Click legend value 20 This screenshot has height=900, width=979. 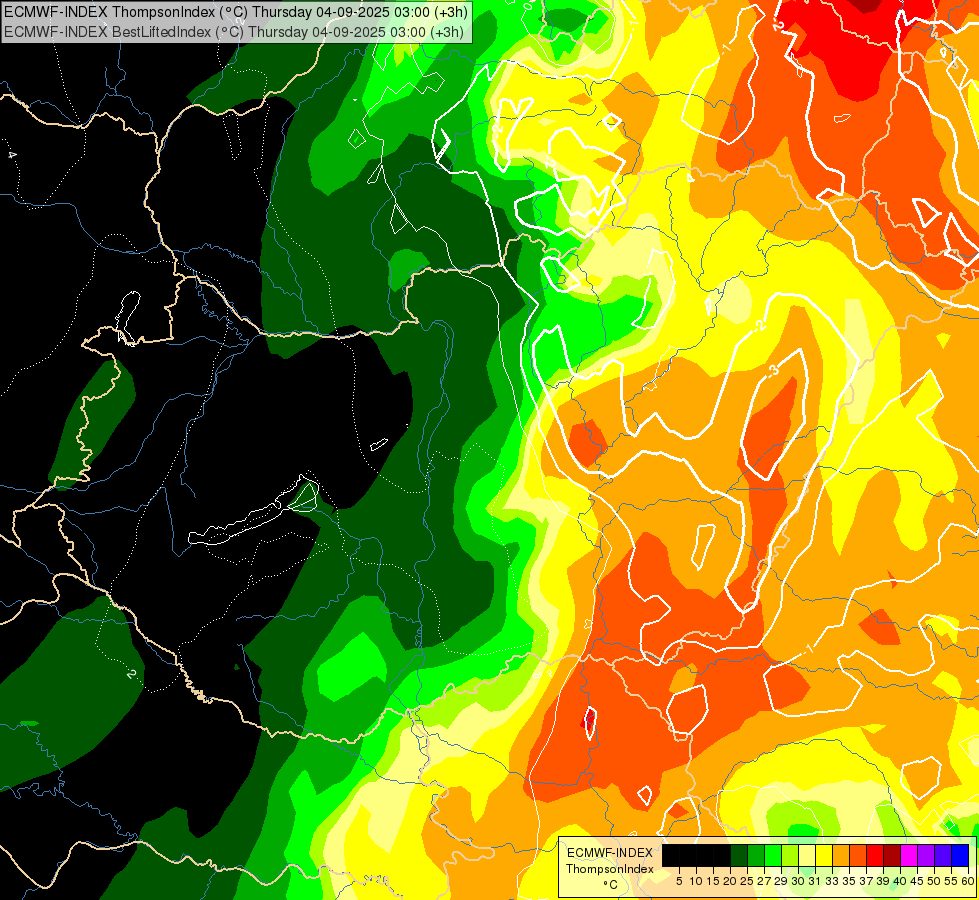[729, 881]
